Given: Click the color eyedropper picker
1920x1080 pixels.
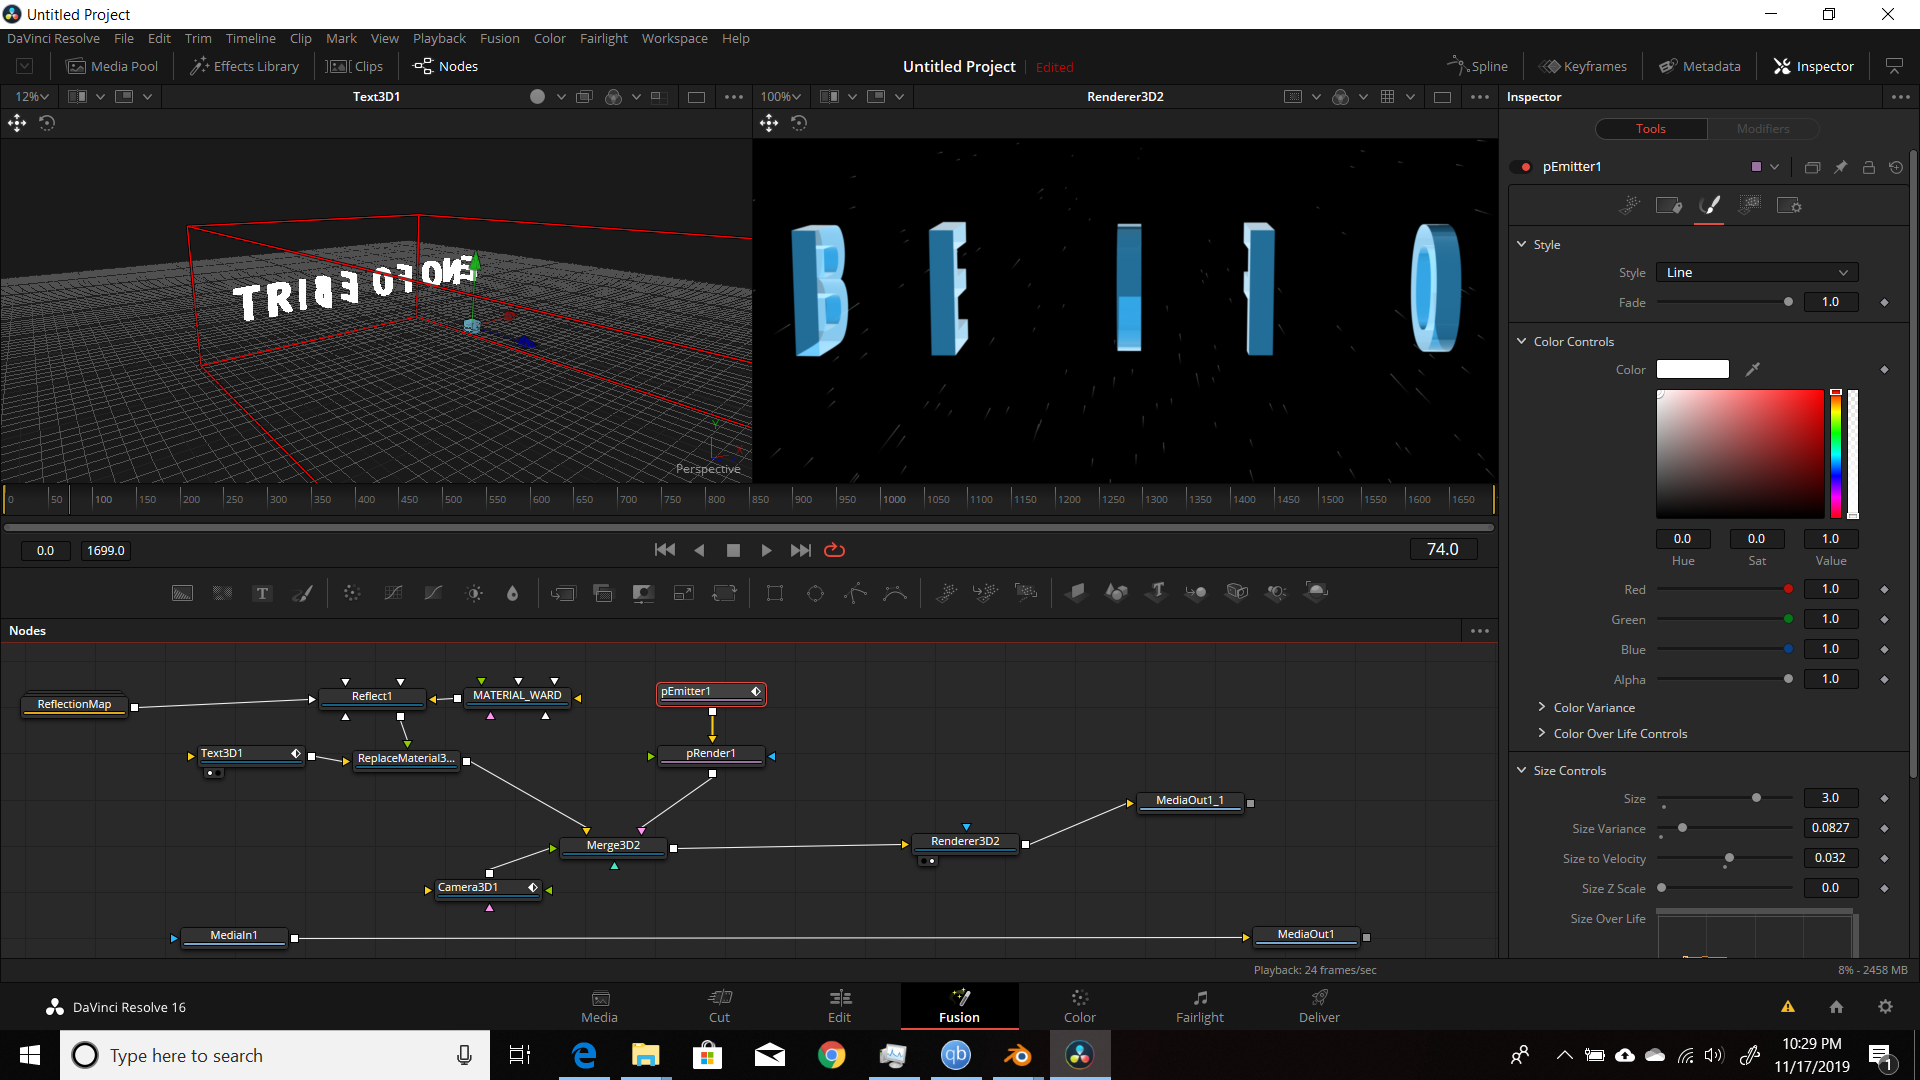Looking at the screenshot, I should (1752, 369).
